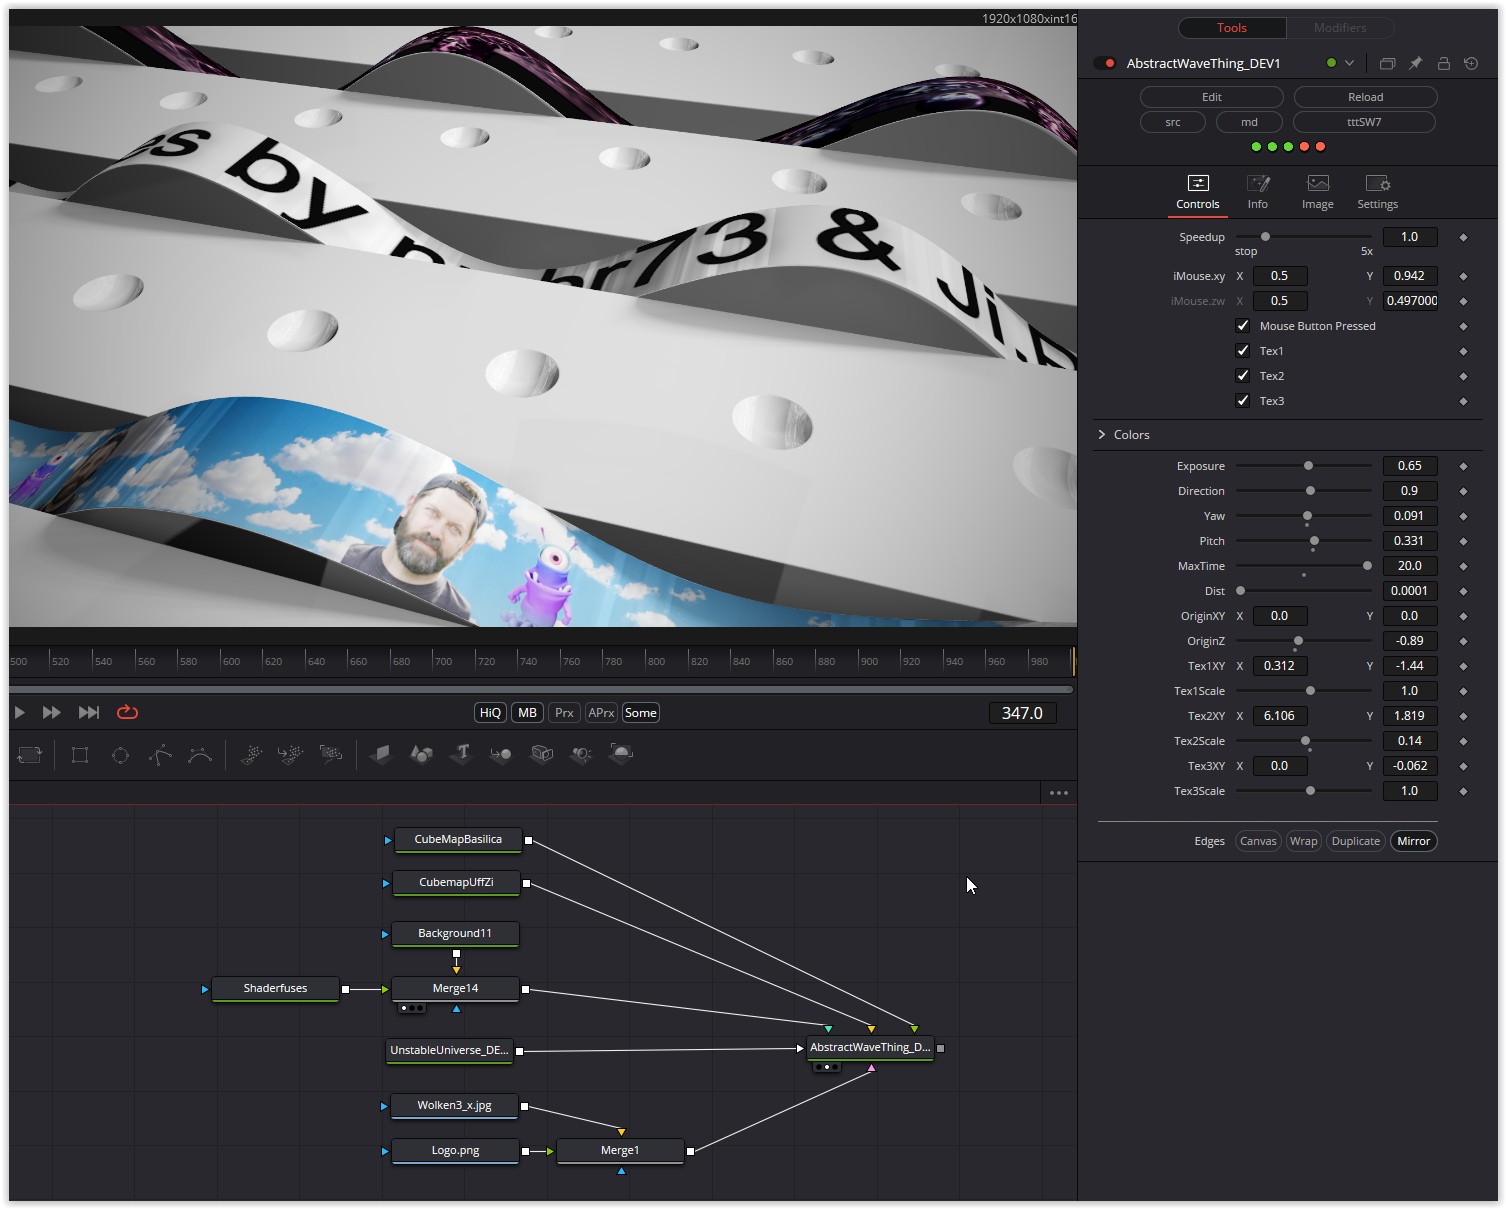Image resolution: width=1506 pixels, height=1209 pixels.
Task: Click the keyframe diamond for Tex2Scale
Action: point(1463,741)
